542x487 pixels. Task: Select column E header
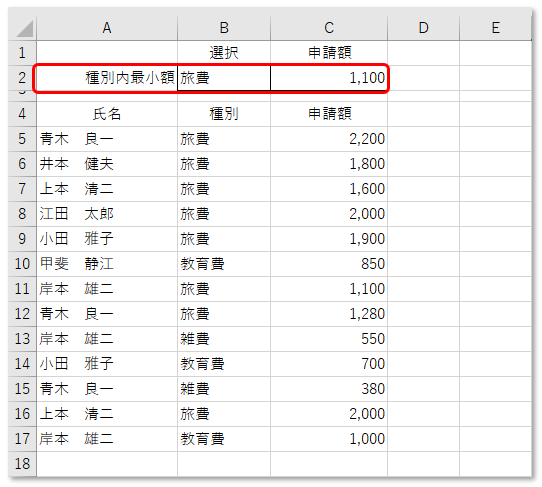click(x=495, y=28)
